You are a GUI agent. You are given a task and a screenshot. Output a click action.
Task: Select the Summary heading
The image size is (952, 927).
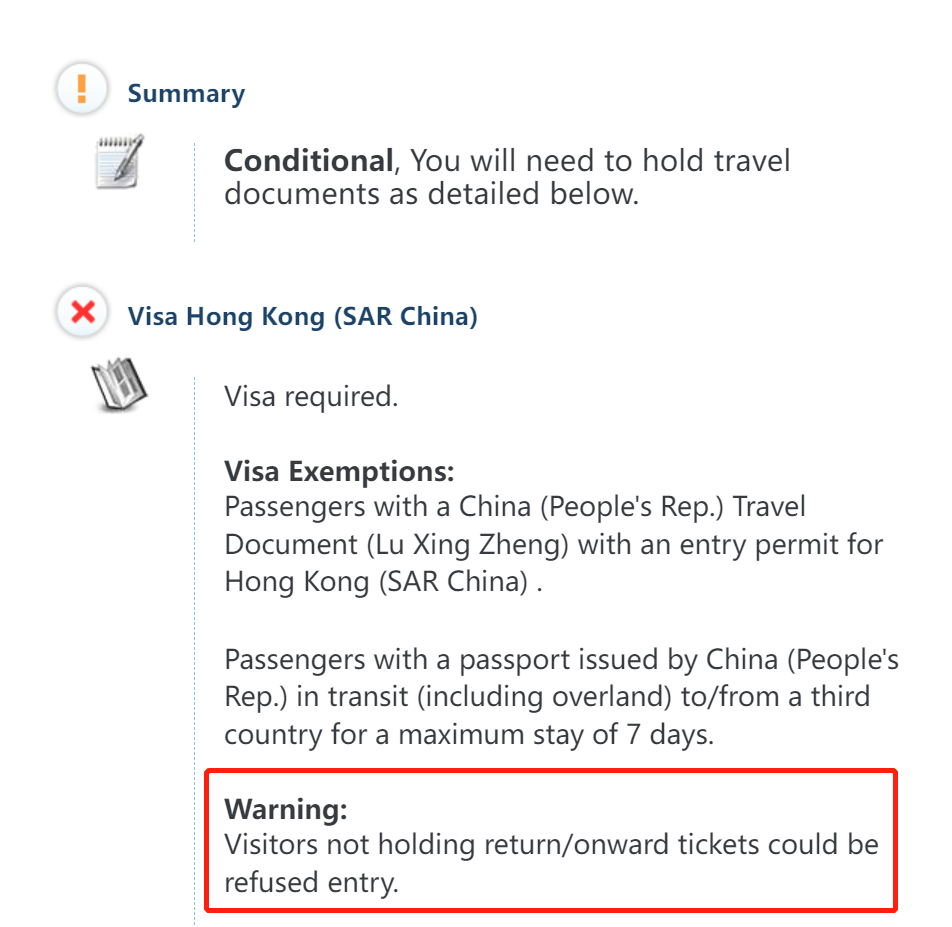point(186,94)
